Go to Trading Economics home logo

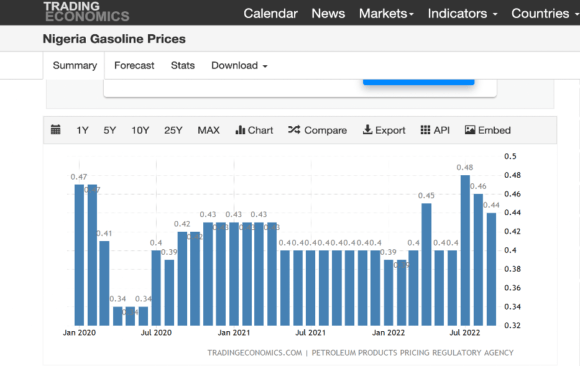point(87,12)
